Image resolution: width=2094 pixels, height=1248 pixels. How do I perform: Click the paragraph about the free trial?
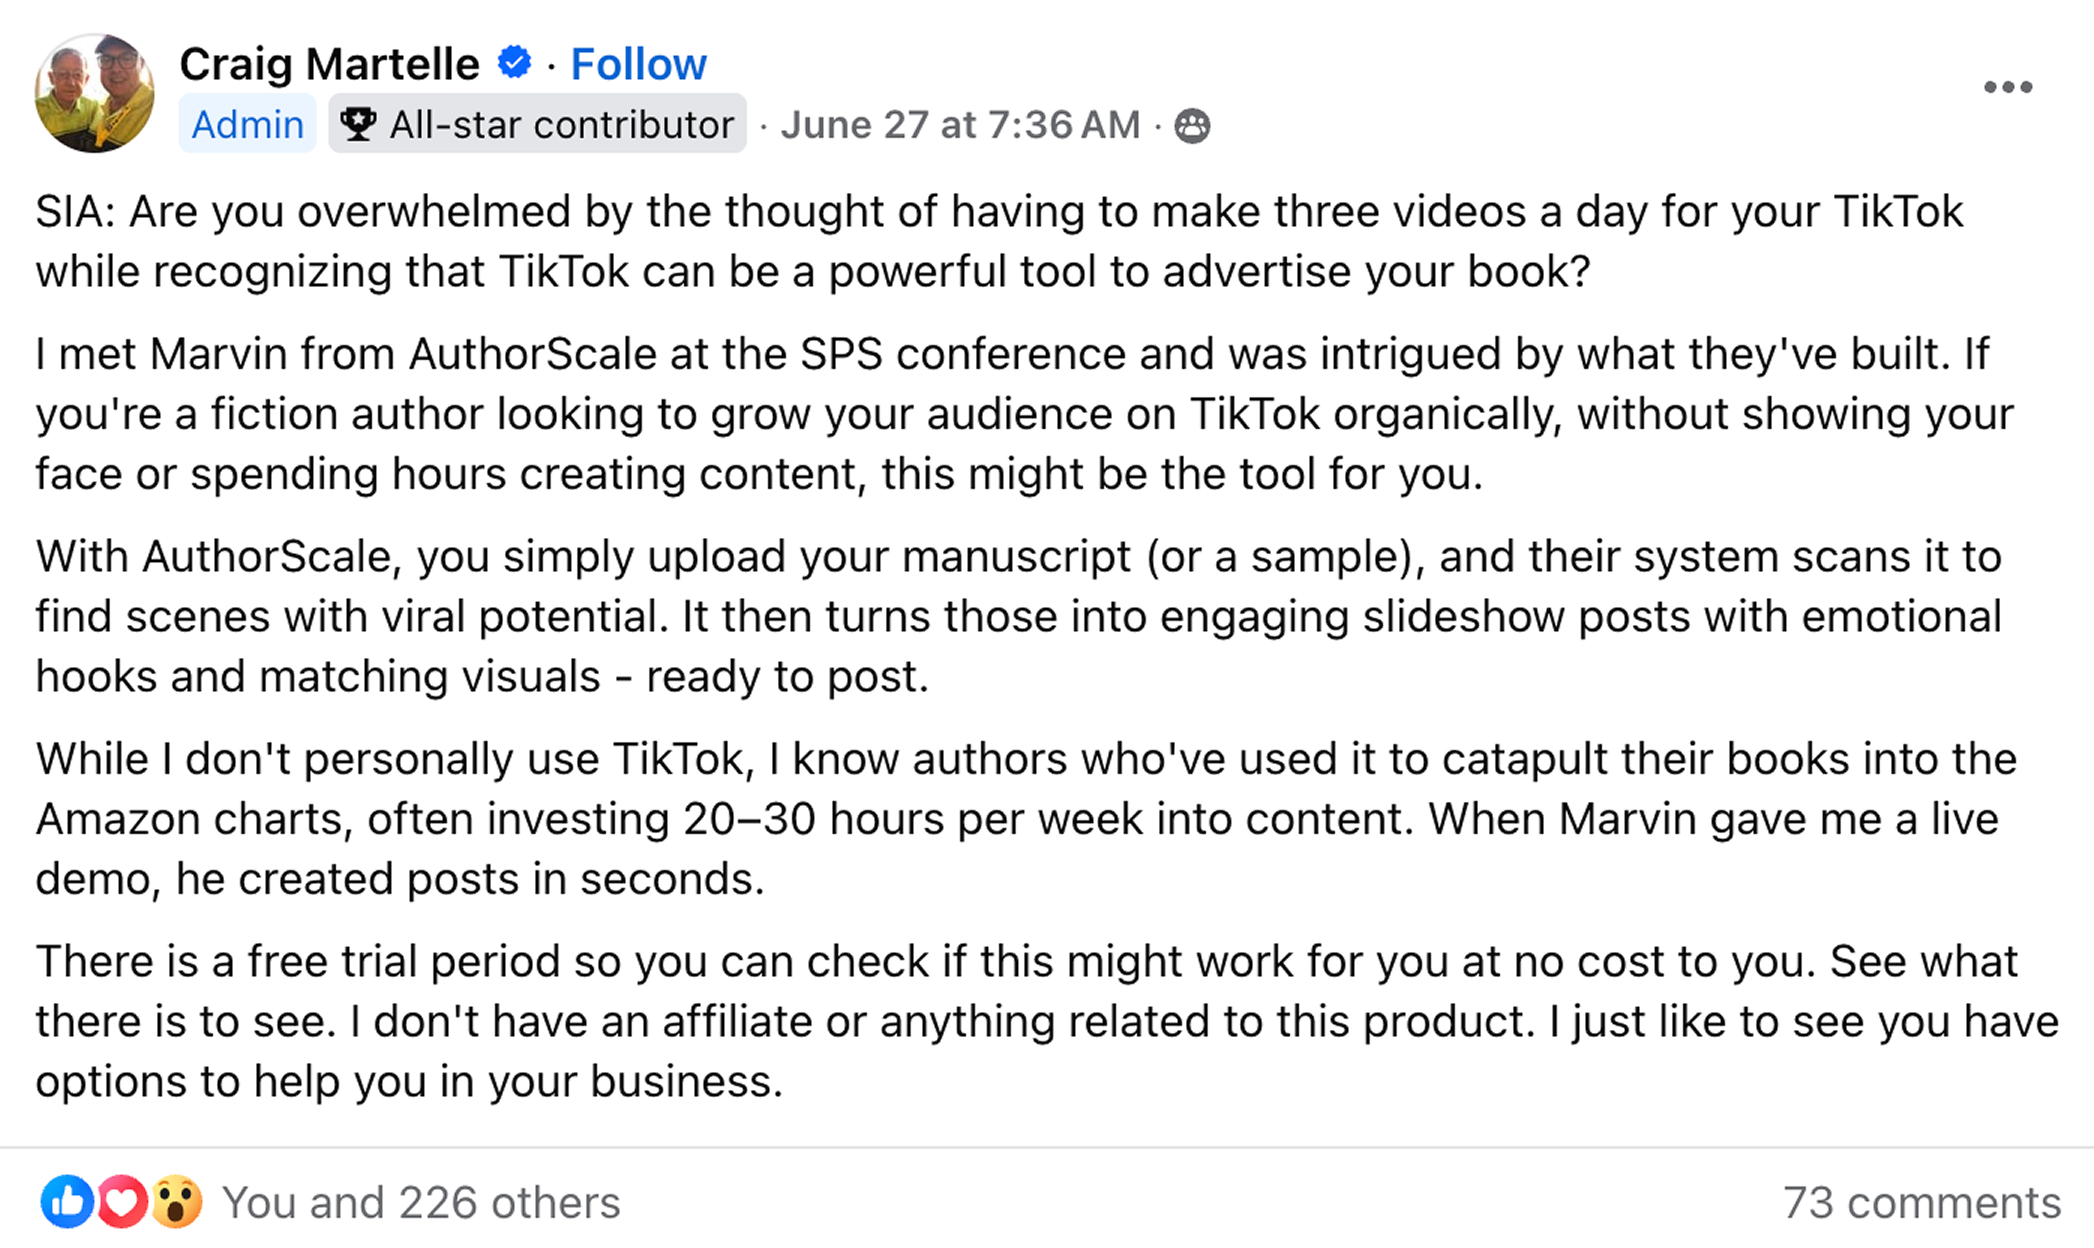[1000, 1021]
